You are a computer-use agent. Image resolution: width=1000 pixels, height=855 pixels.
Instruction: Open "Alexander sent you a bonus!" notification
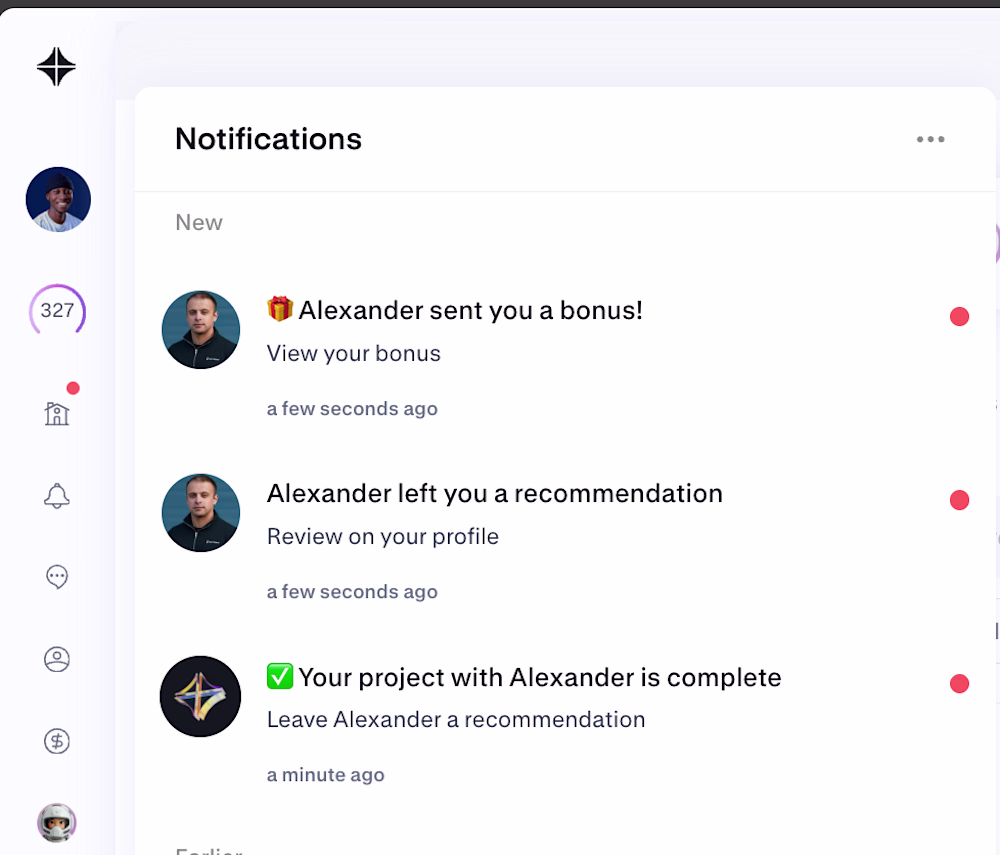pyautogui.click(x=470, y=310)
